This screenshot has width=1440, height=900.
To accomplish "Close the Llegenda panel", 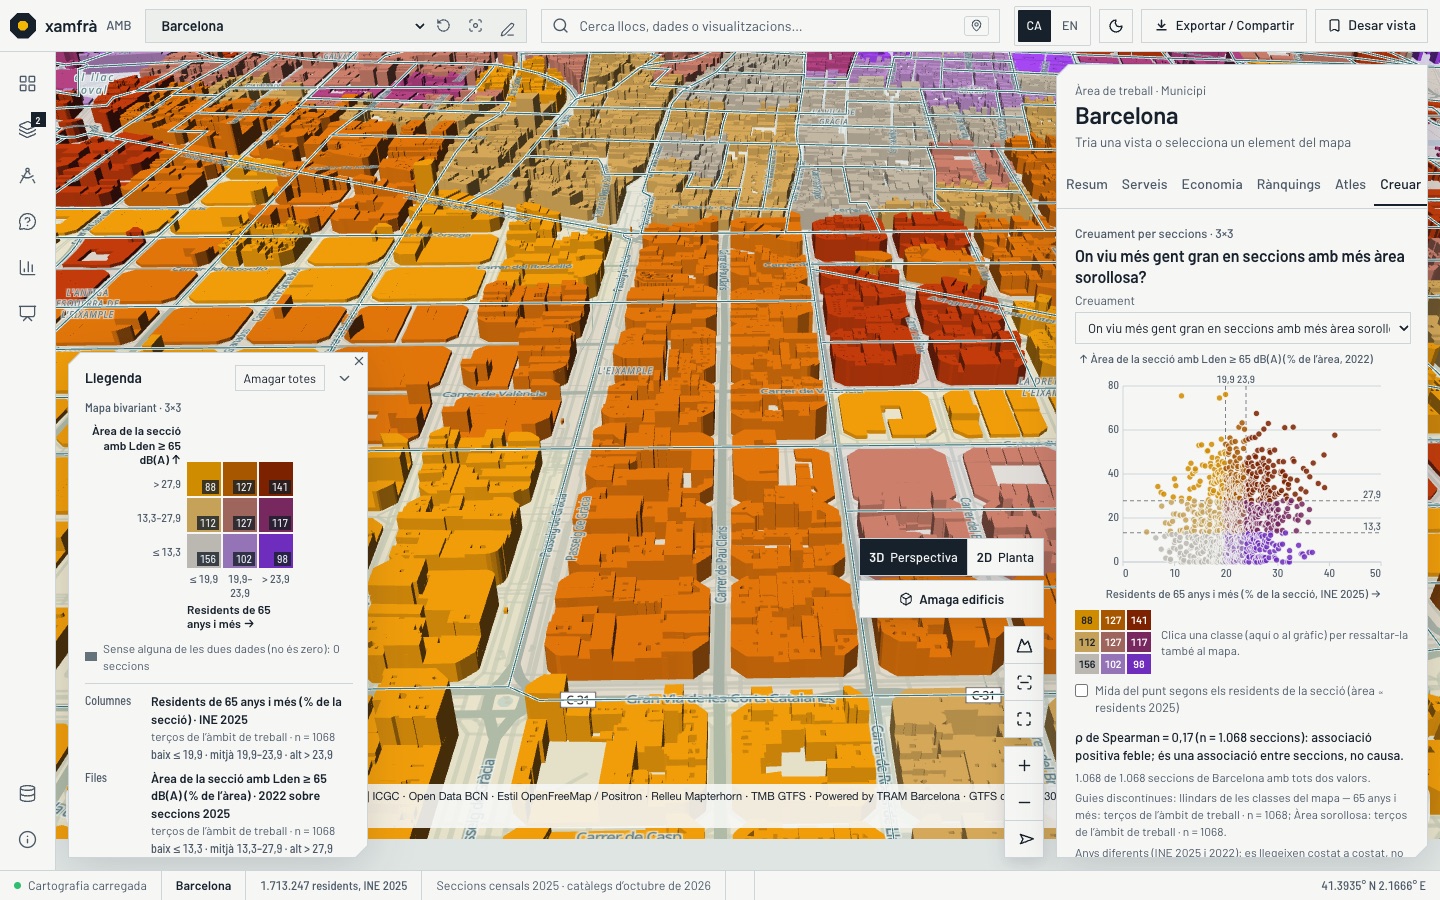I will 359,360.
